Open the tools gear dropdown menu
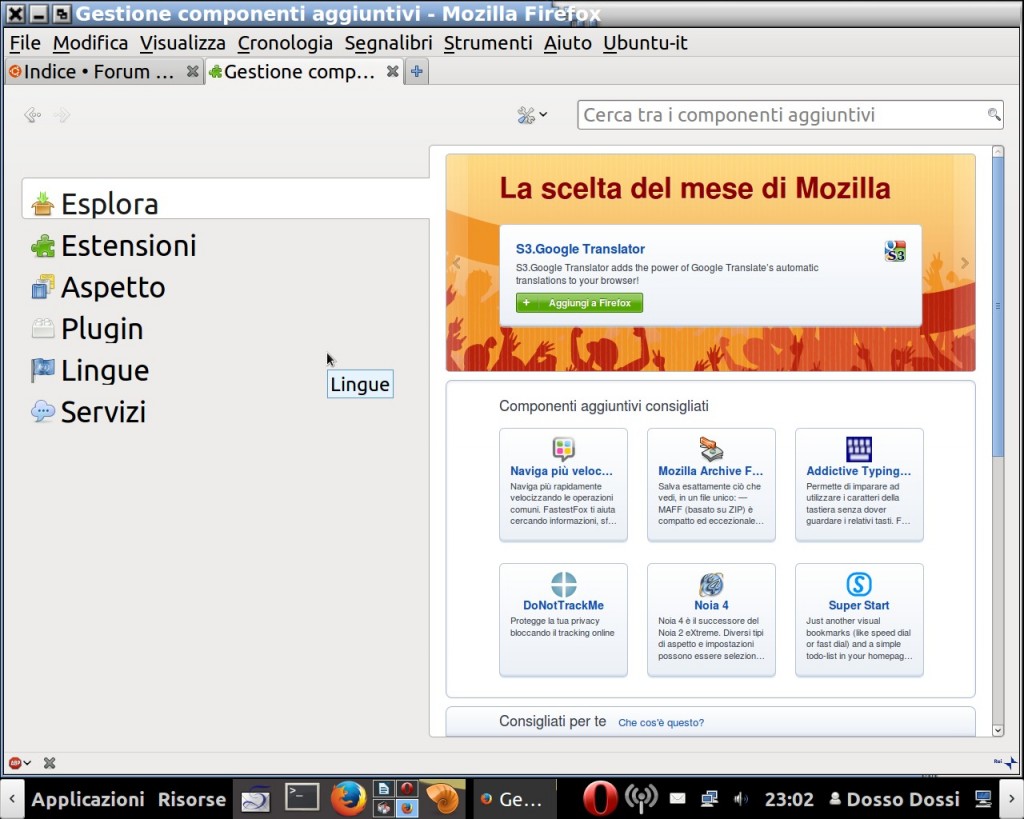Viewport: 1024px width, 819px height. pyautogui.click(x=532, y=116)
